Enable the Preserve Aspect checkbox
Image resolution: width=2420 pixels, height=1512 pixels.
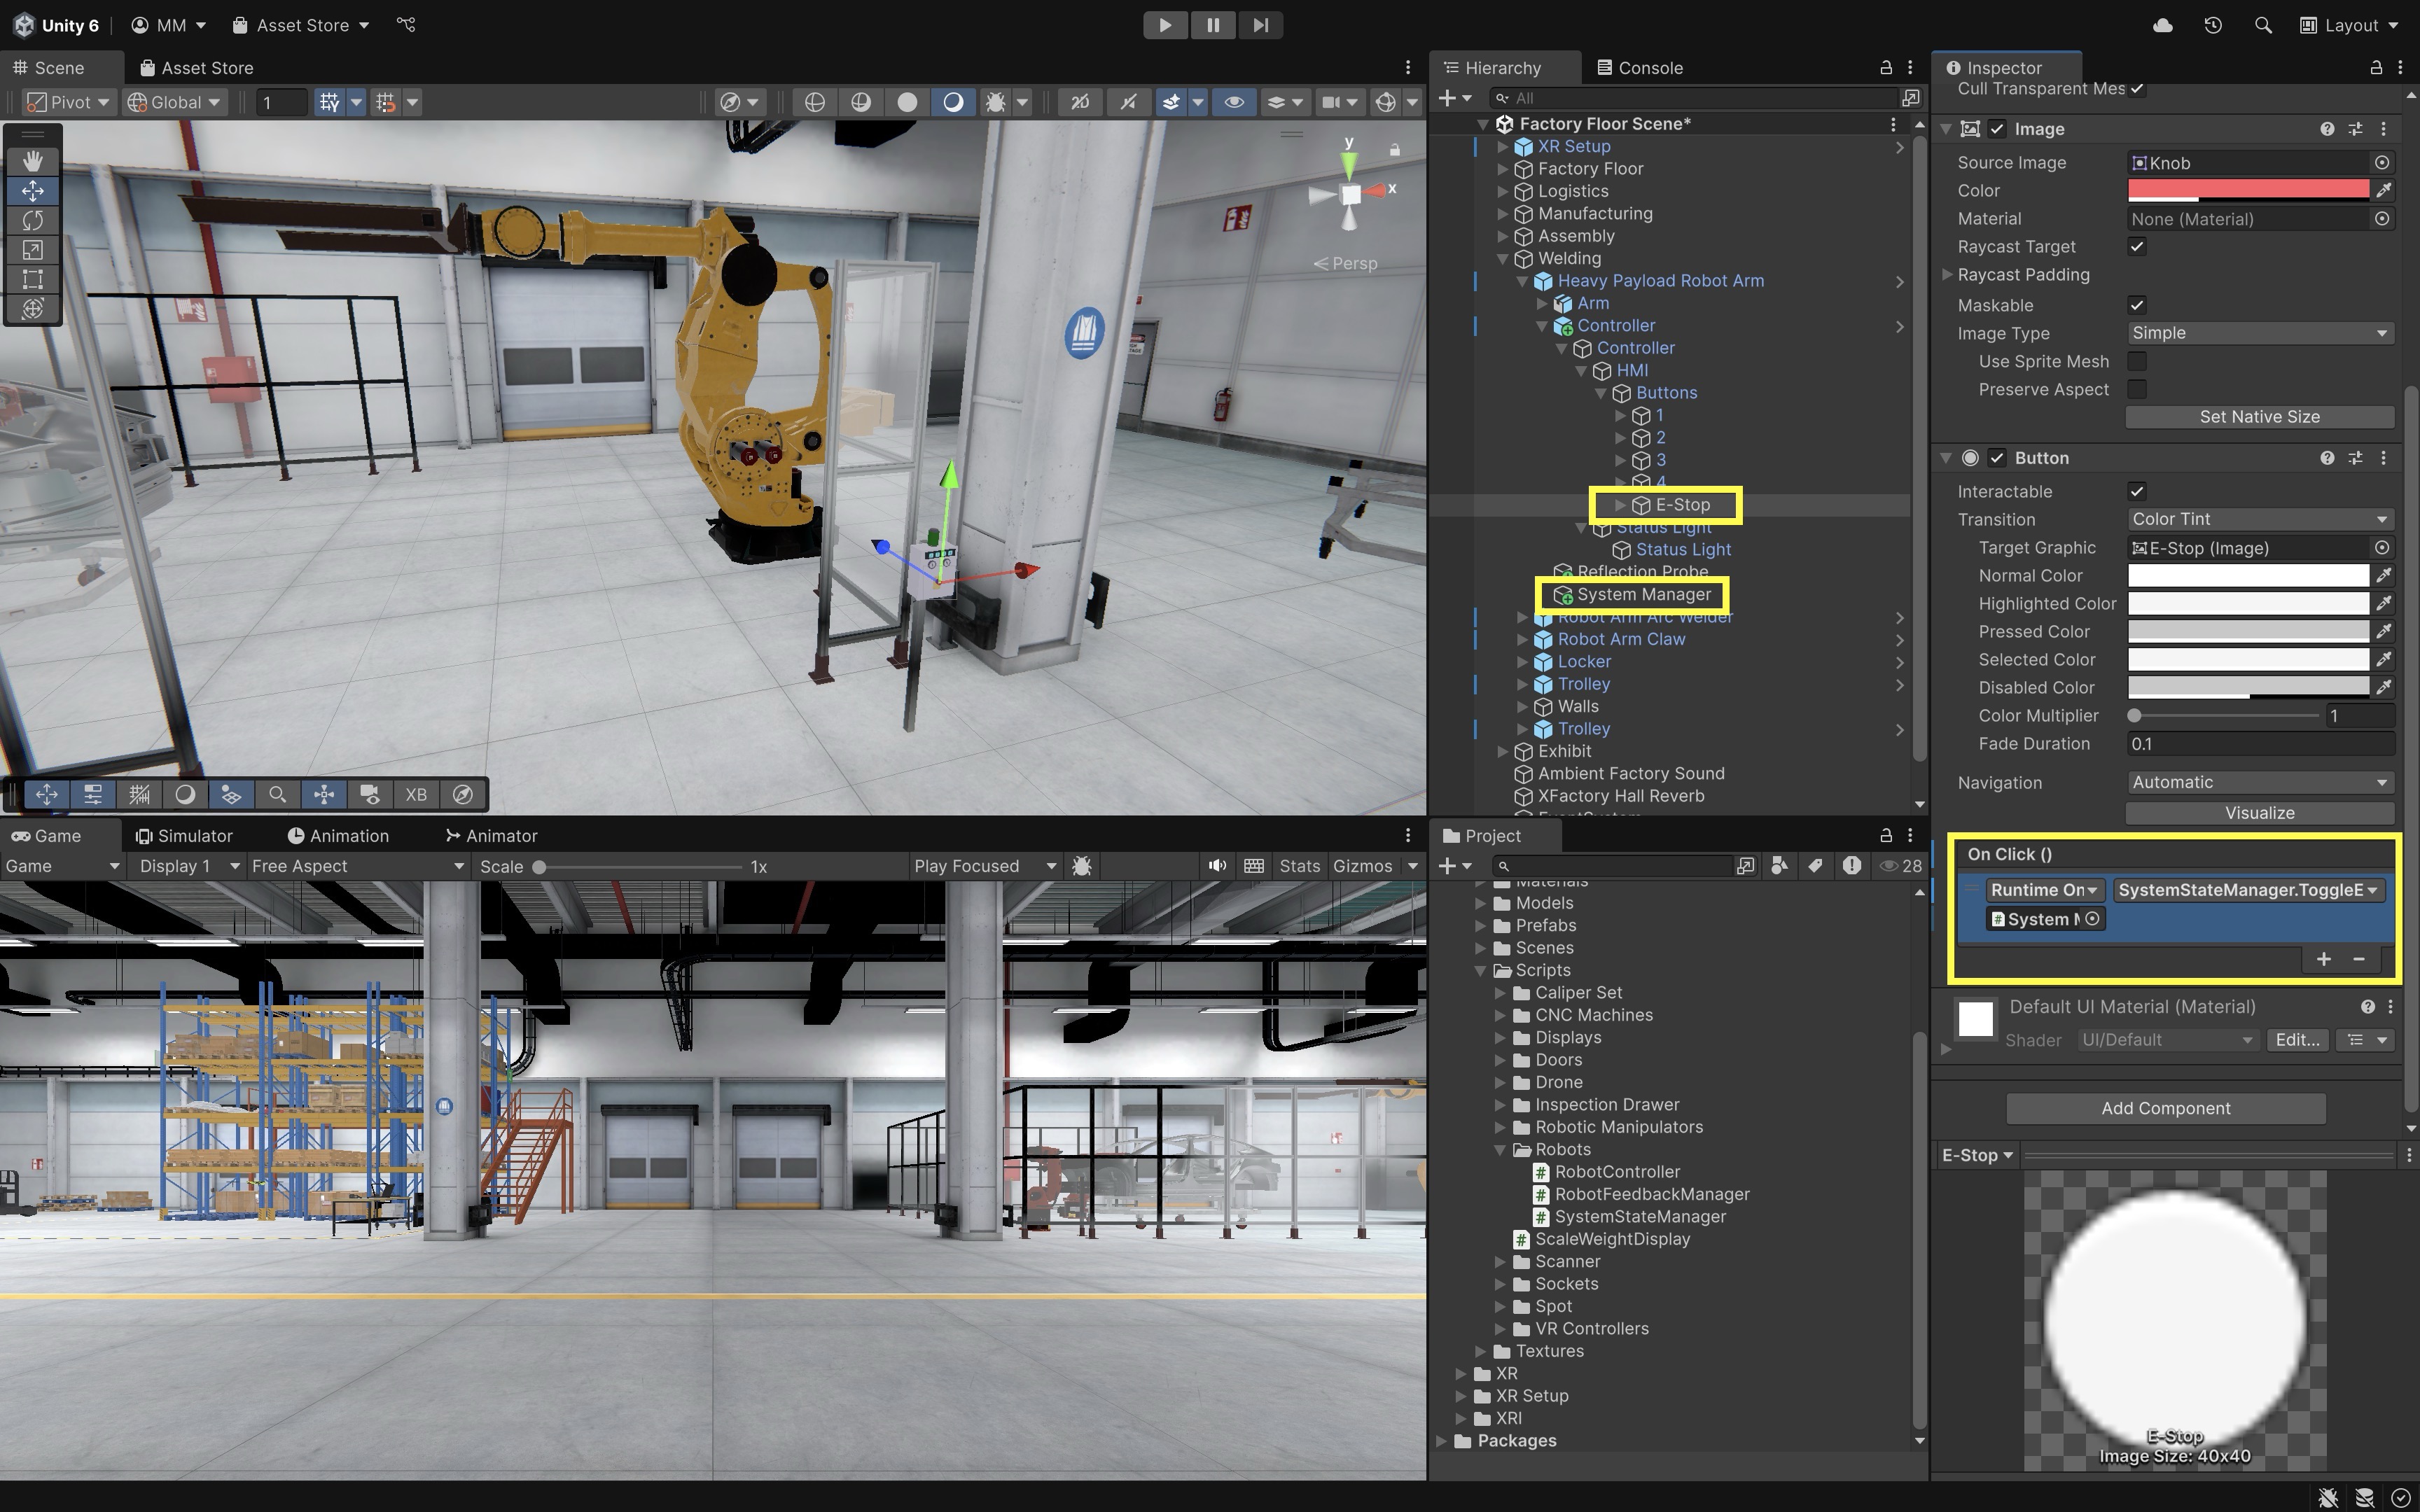[x=2137, y=389]
